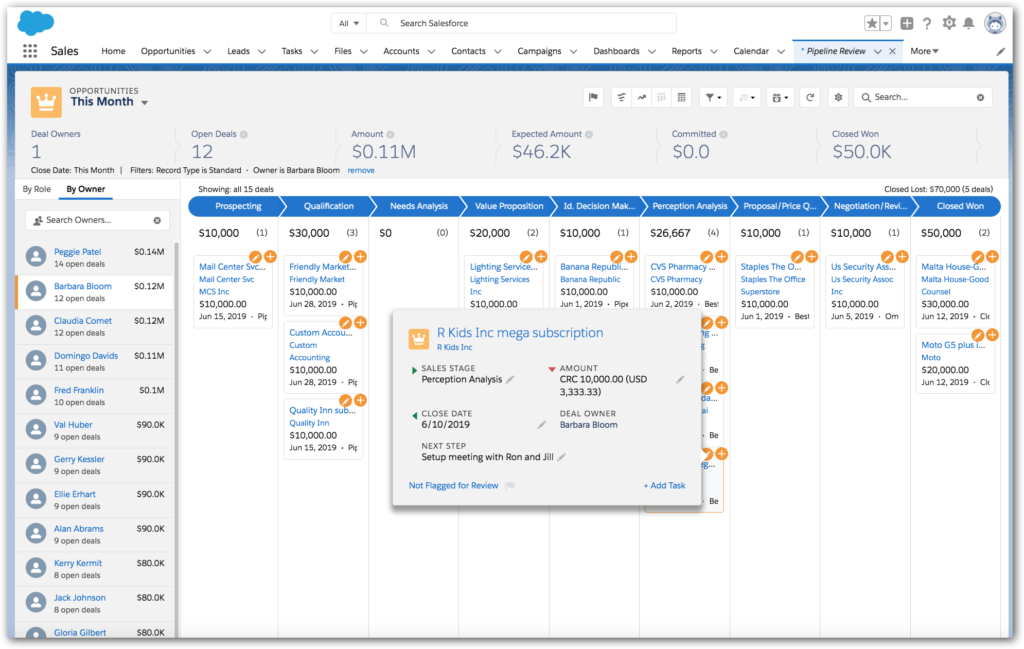
Task: Open the calendar date range dropdown
Action: tap(780, 97)
